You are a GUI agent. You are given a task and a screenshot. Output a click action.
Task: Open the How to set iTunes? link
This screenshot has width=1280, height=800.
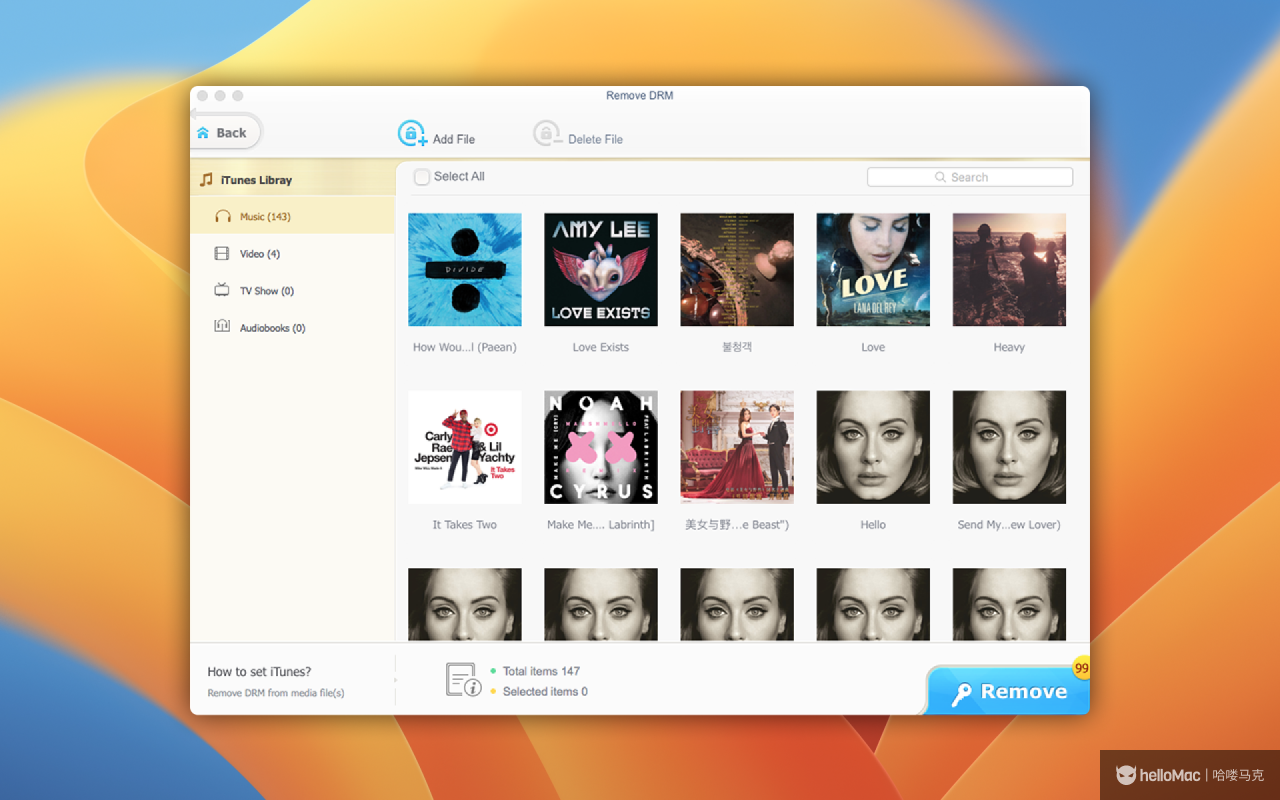coord(259,672)
